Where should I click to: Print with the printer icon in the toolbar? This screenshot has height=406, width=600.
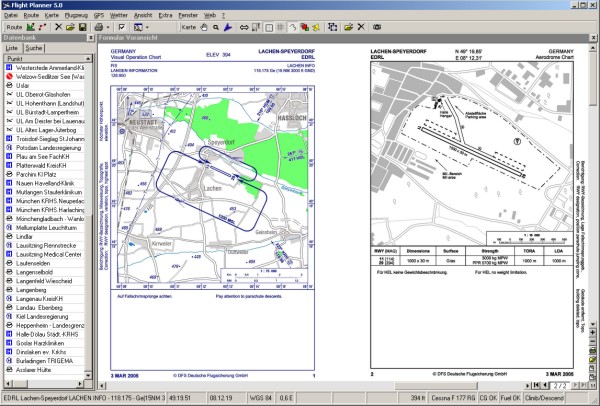point(98,27)
